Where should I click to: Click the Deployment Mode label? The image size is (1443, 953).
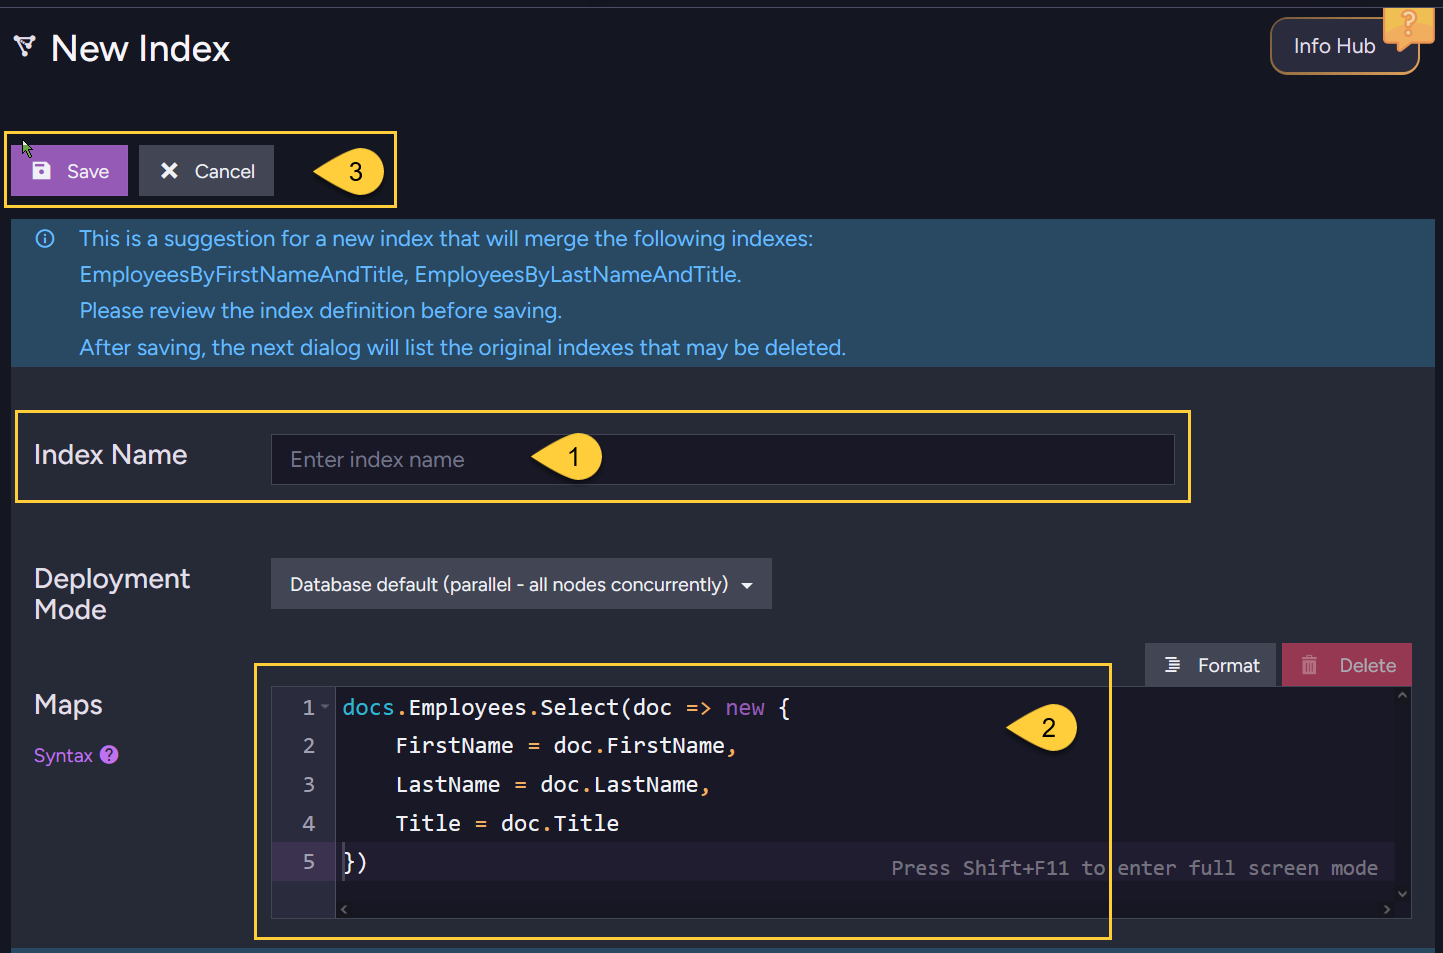pos(112,594)
